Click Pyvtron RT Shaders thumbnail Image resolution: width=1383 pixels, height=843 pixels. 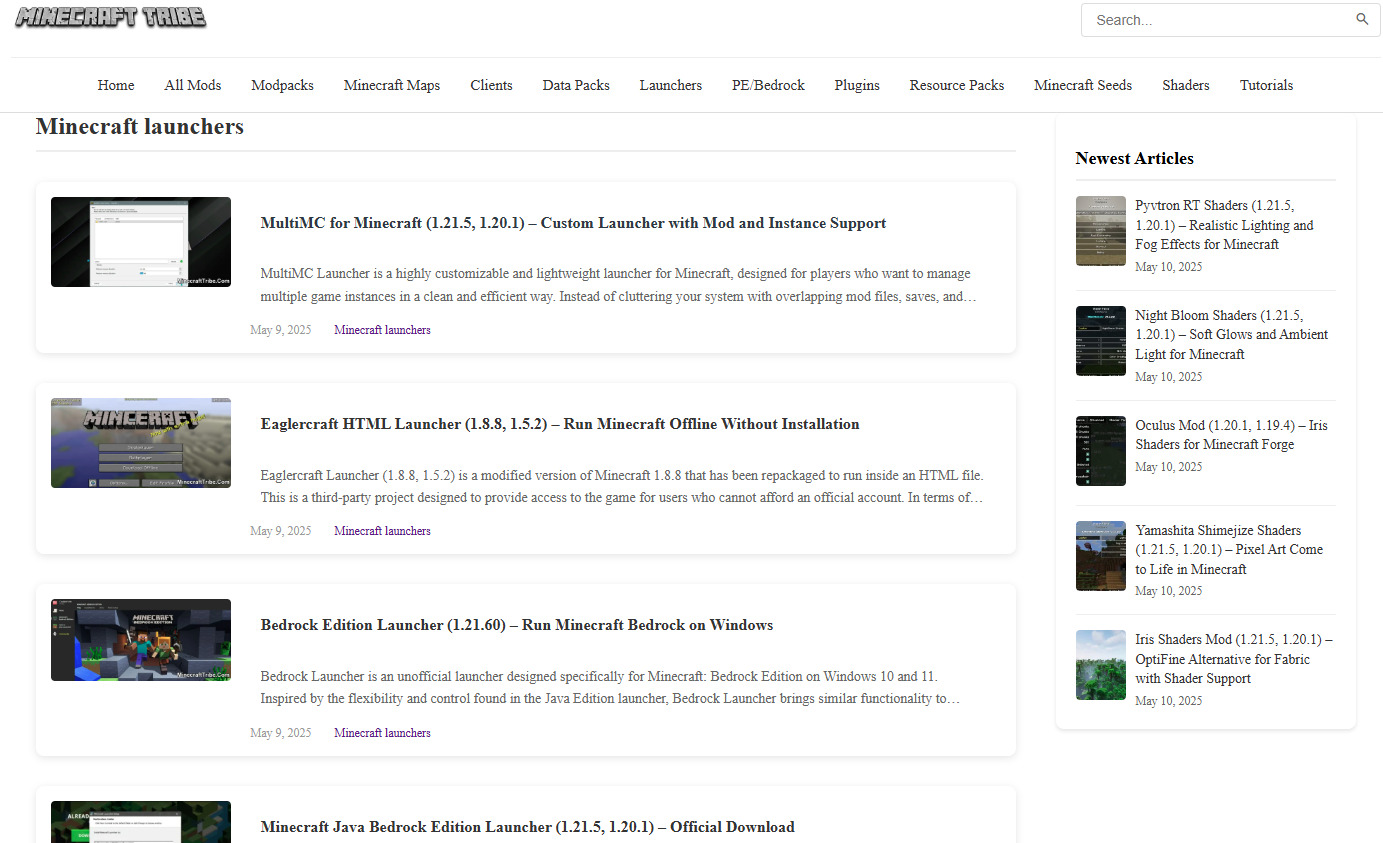[1101, 231]
